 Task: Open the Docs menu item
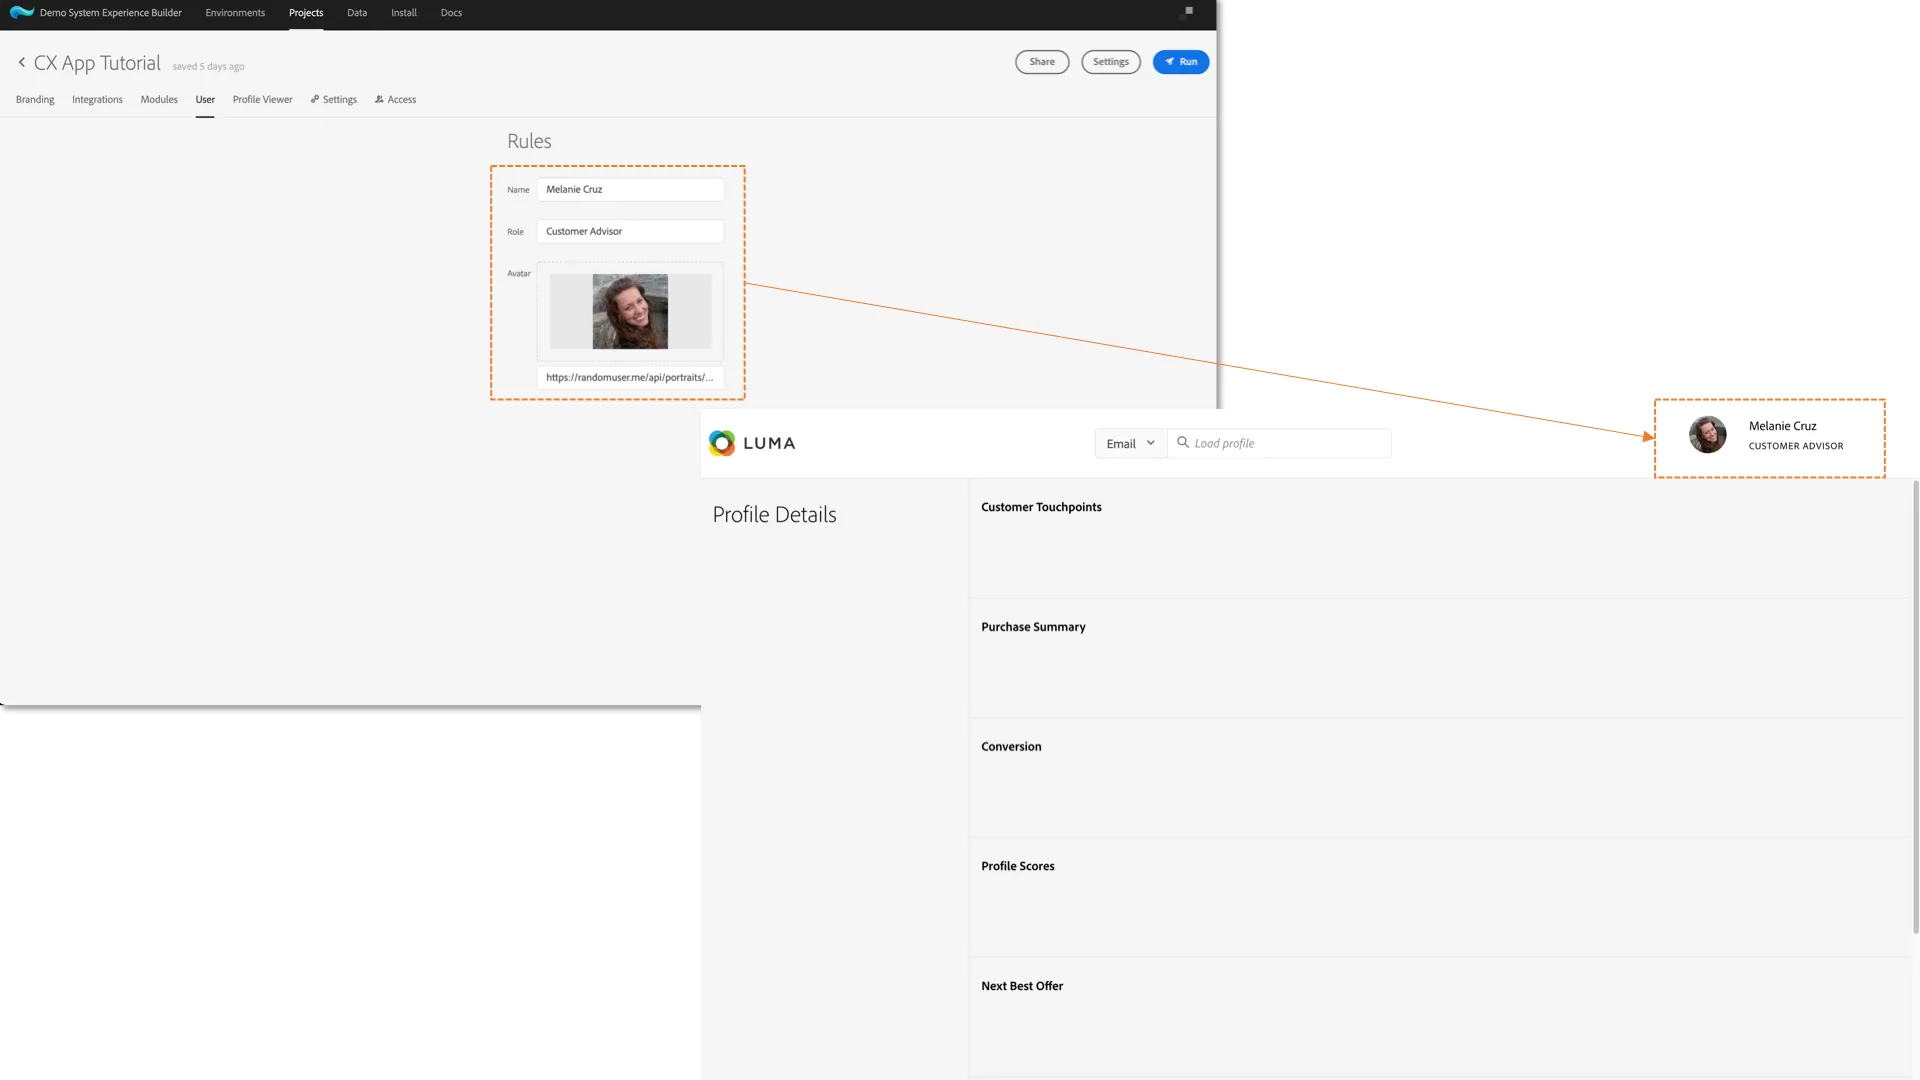451,13
